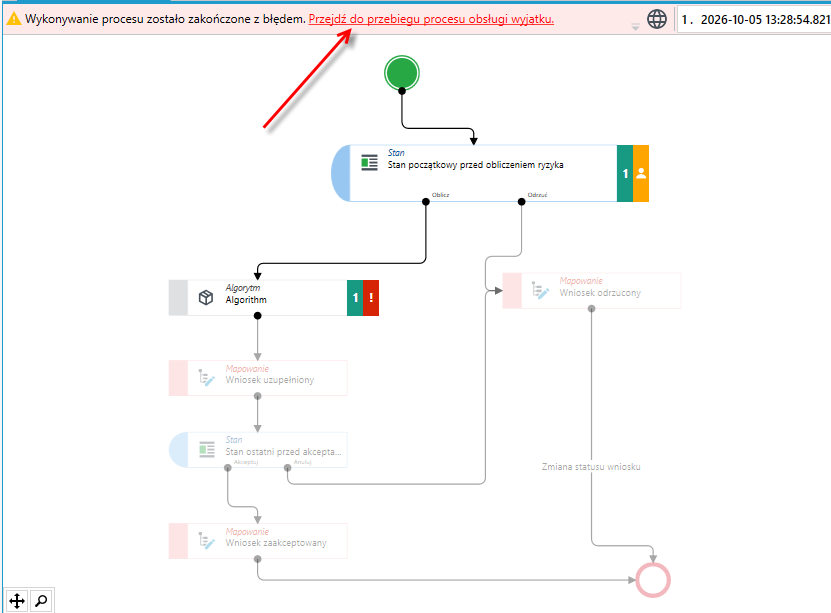Select 'Stan początkowy przed obliczeniem ryzyka' text

pos(475,165)
